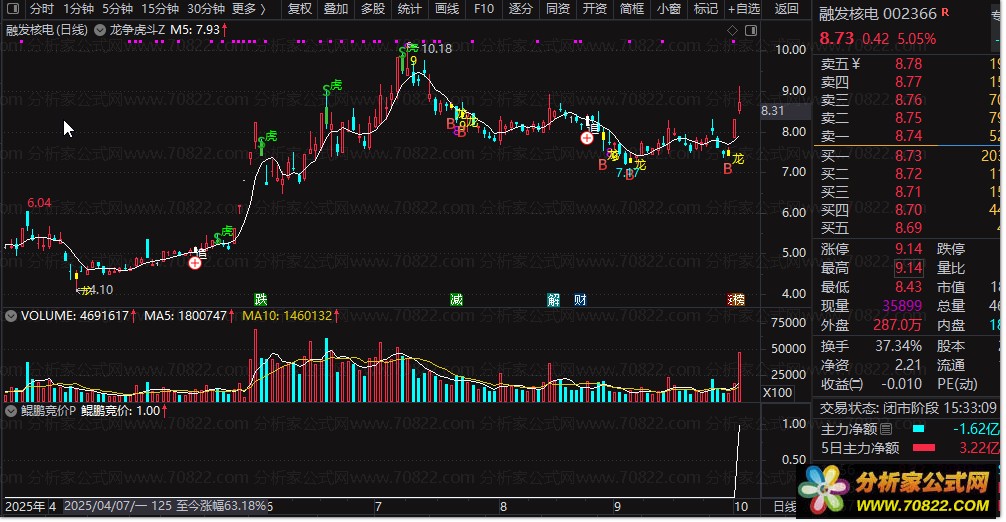
Task: Click the yellow 龙 signal at chart's right end
Action: click(x=738, y=158)
